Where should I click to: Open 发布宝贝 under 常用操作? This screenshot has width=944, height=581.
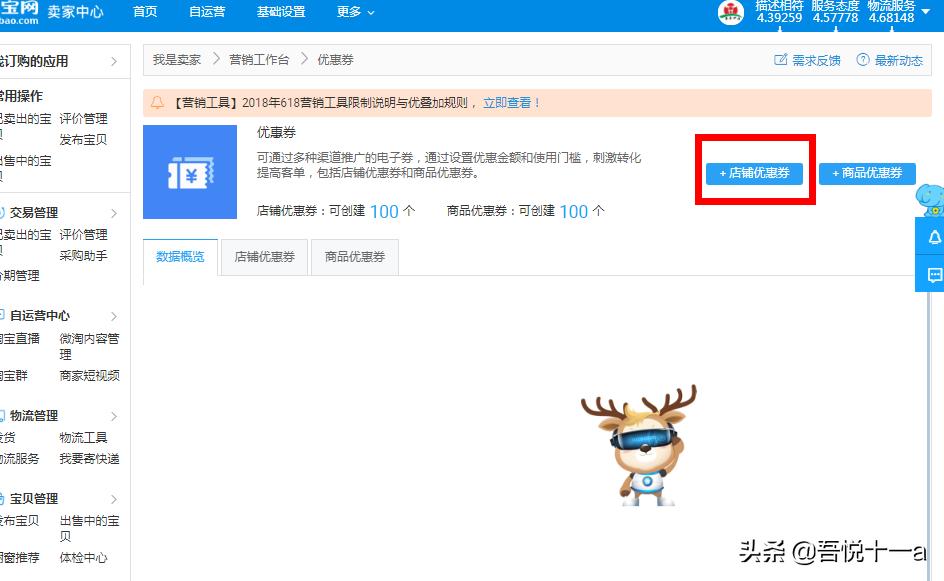(83, 140)
